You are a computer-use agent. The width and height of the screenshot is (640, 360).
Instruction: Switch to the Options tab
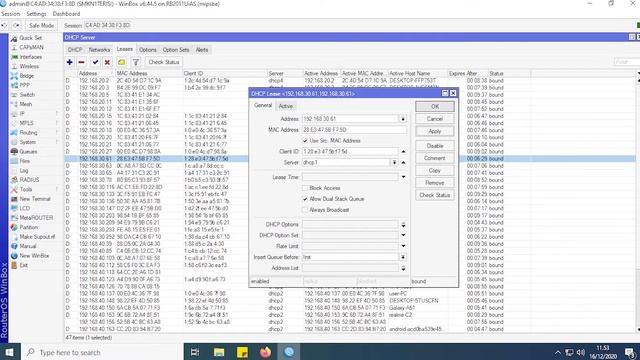148,49
